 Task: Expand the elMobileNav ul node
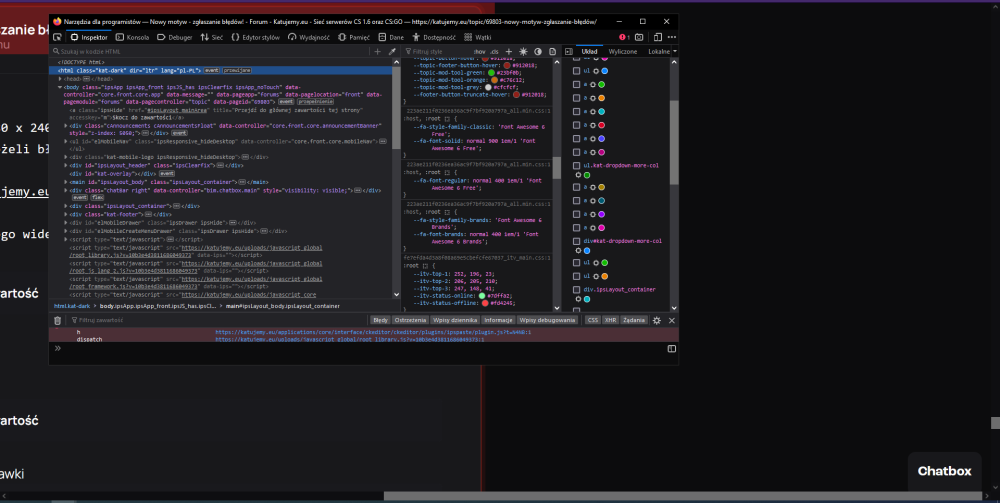pos(66,141)
